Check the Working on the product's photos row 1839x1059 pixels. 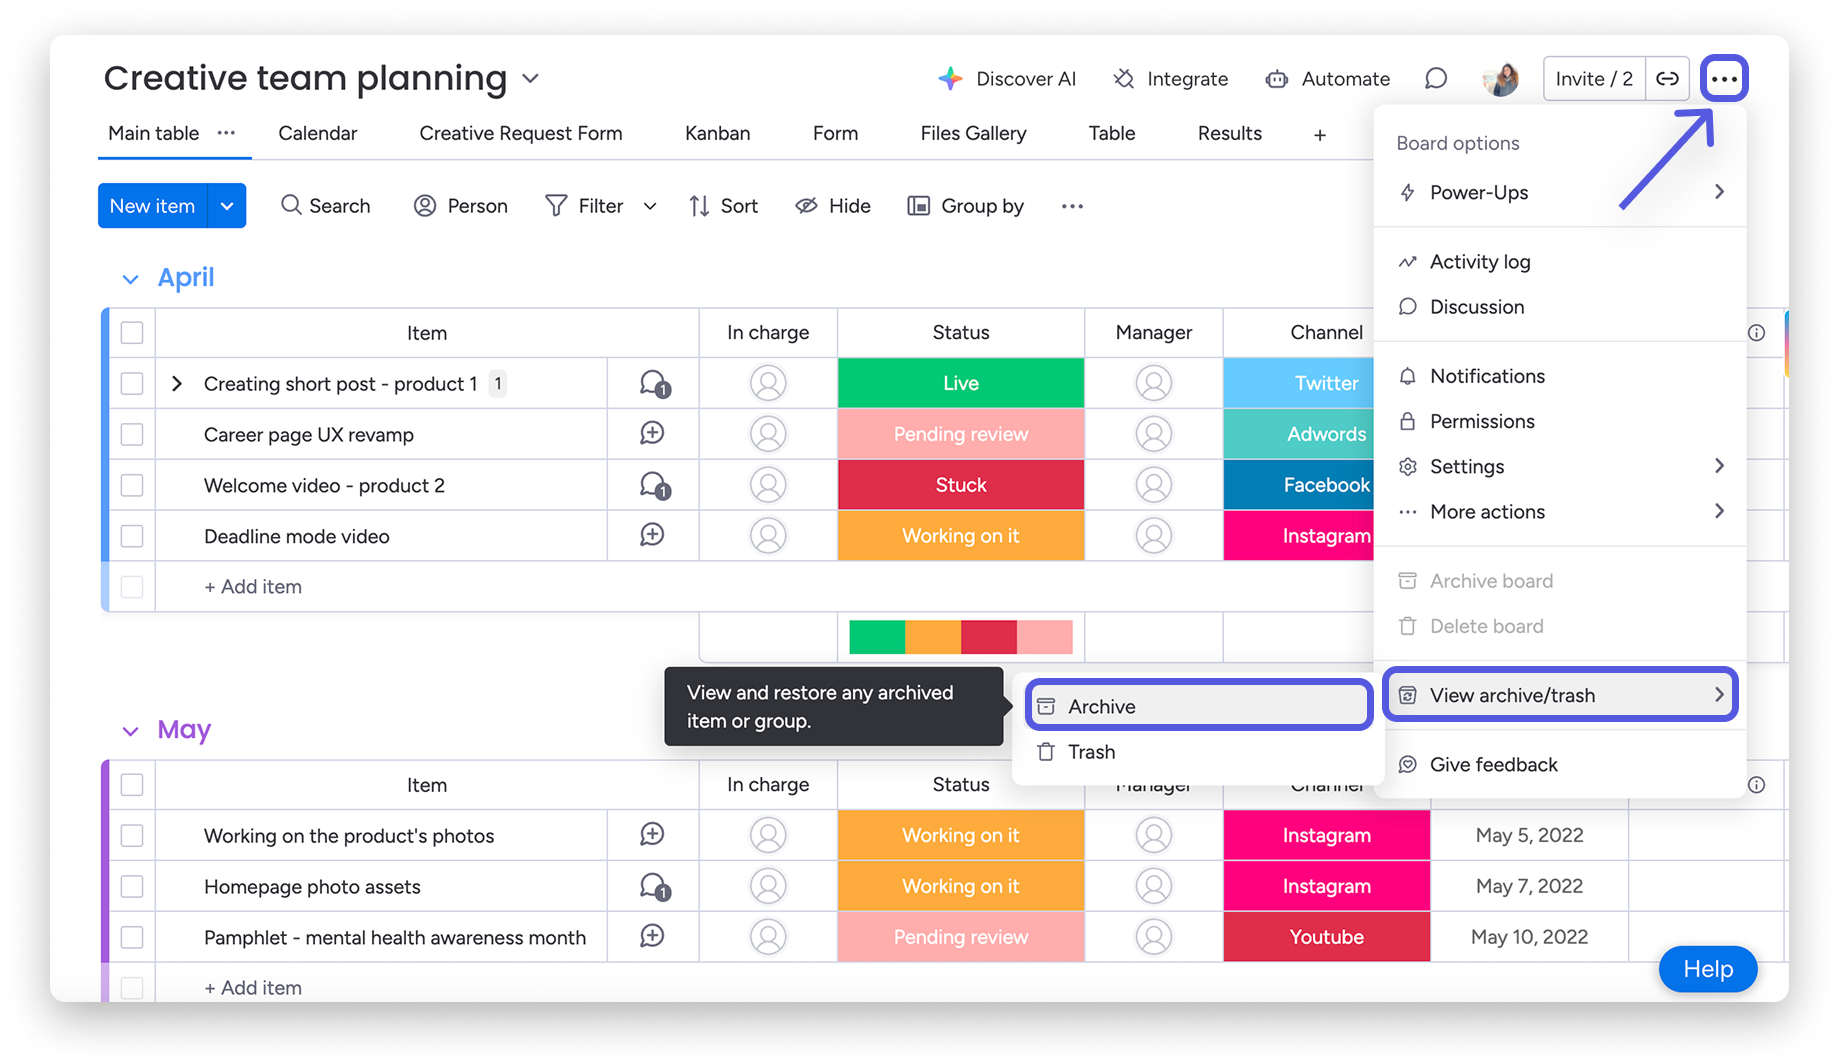132,835
